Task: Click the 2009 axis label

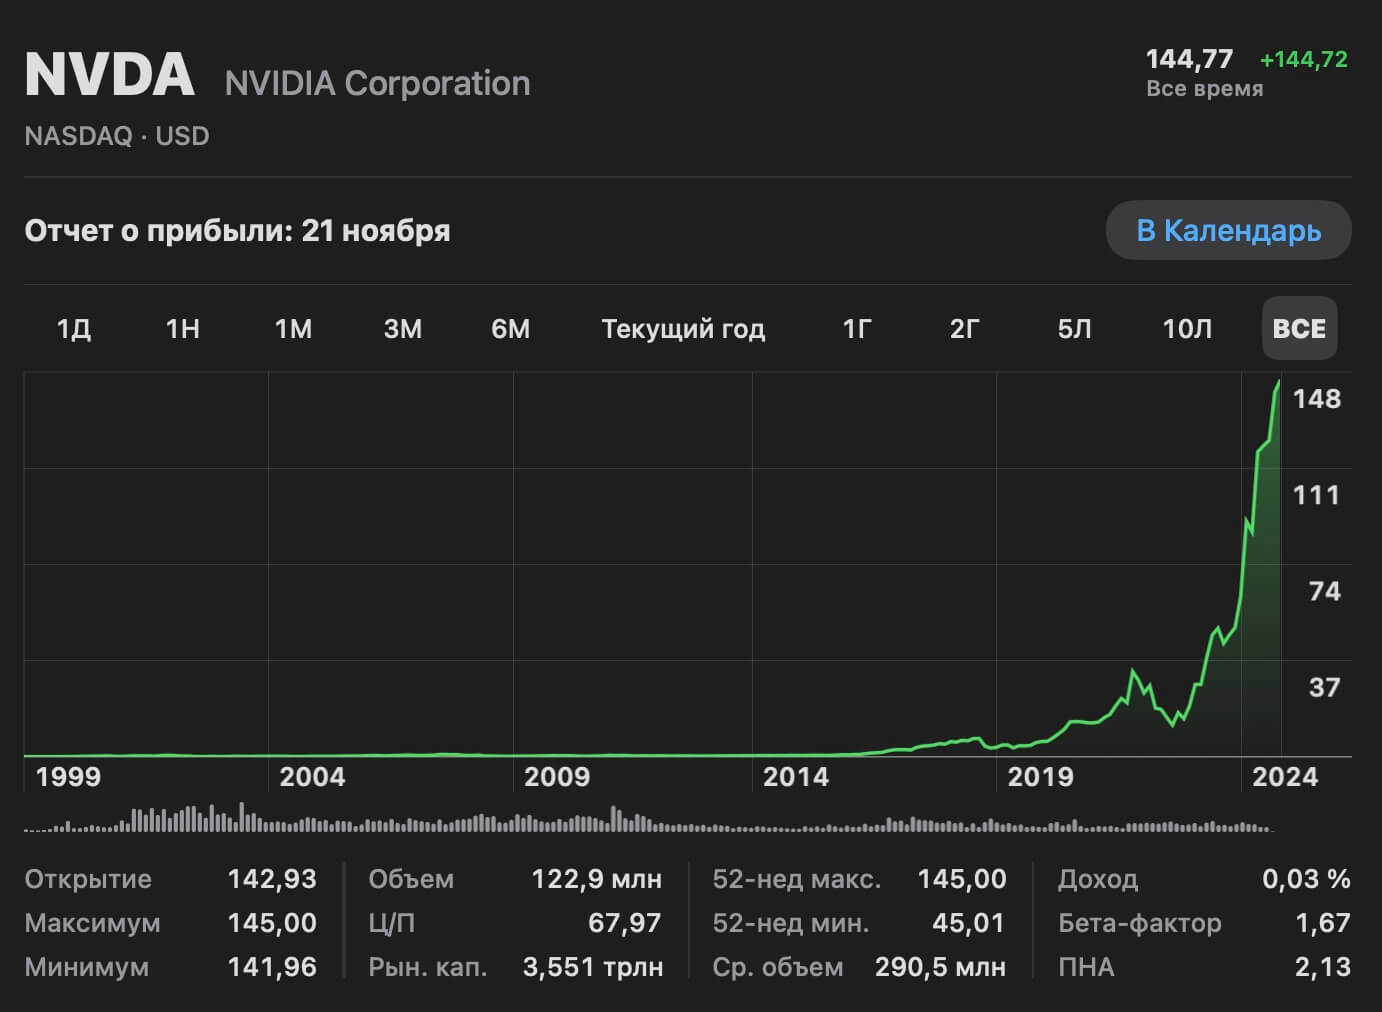Action: (x=557, y=777)
